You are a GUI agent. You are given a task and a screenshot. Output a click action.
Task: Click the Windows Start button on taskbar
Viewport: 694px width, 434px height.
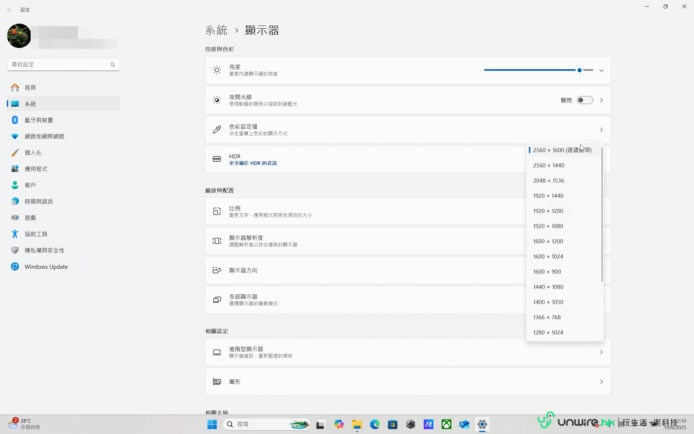click(212, 424)
